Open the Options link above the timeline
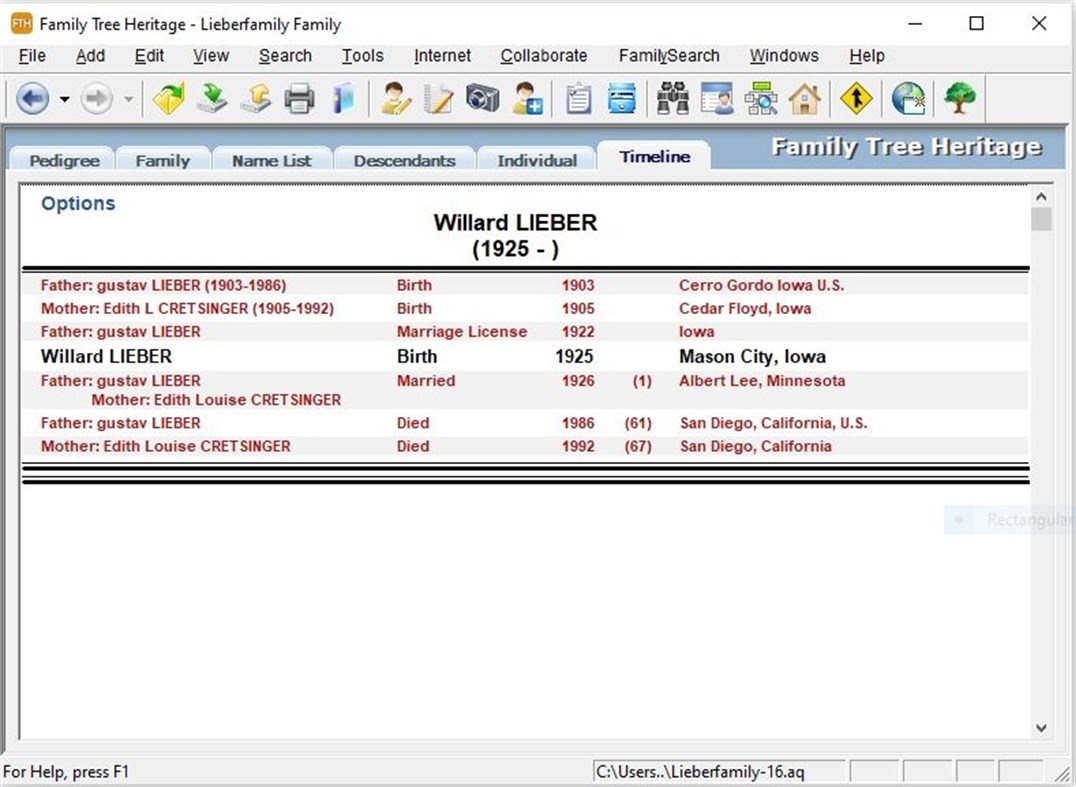1076x787 pixels. (x=78, y=203)
